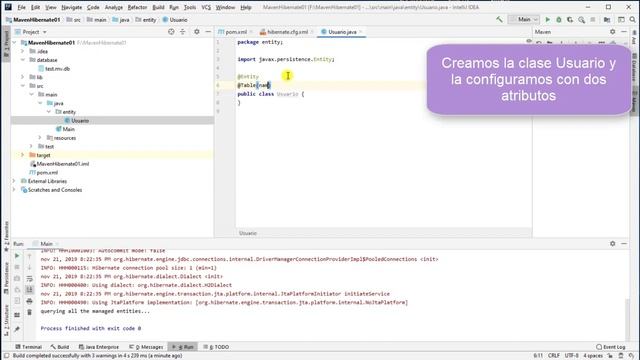This screenshot has height=360, width=640.
Task: Open the Messages tool window
Action: (146, 347)
